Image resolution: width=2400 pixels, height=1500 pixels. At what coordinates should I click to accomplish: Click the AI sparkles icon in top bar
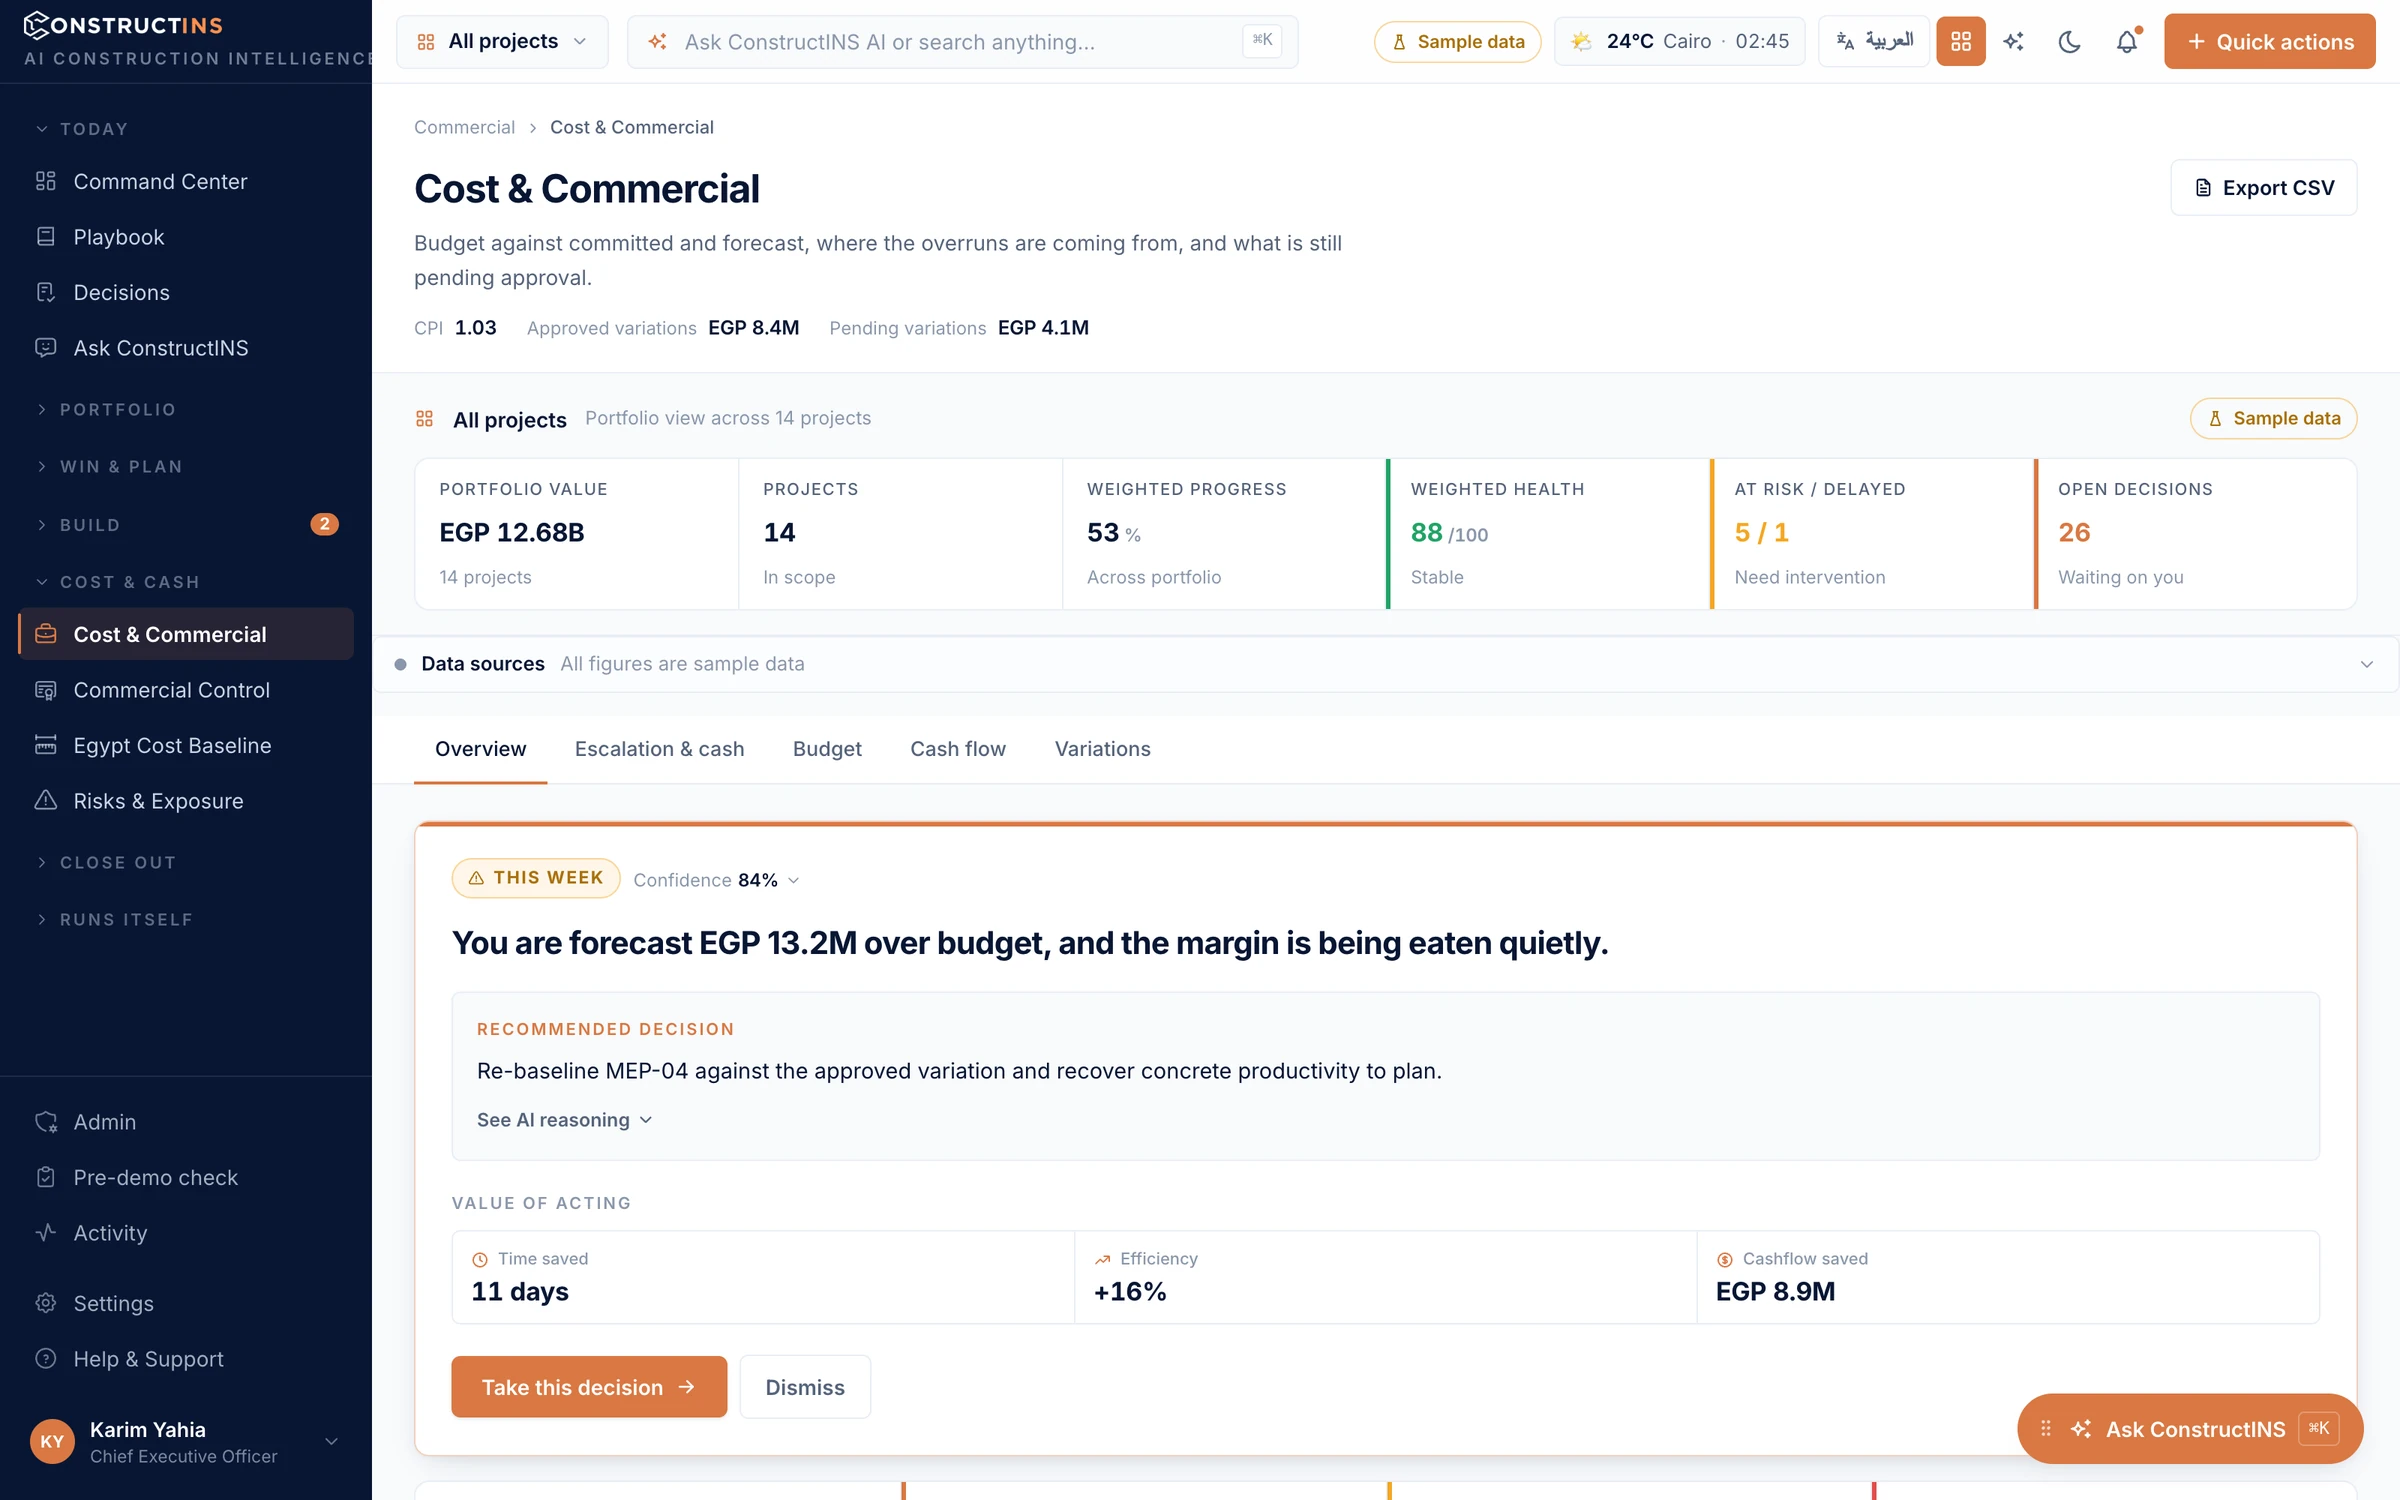(x=2013, y=42)
